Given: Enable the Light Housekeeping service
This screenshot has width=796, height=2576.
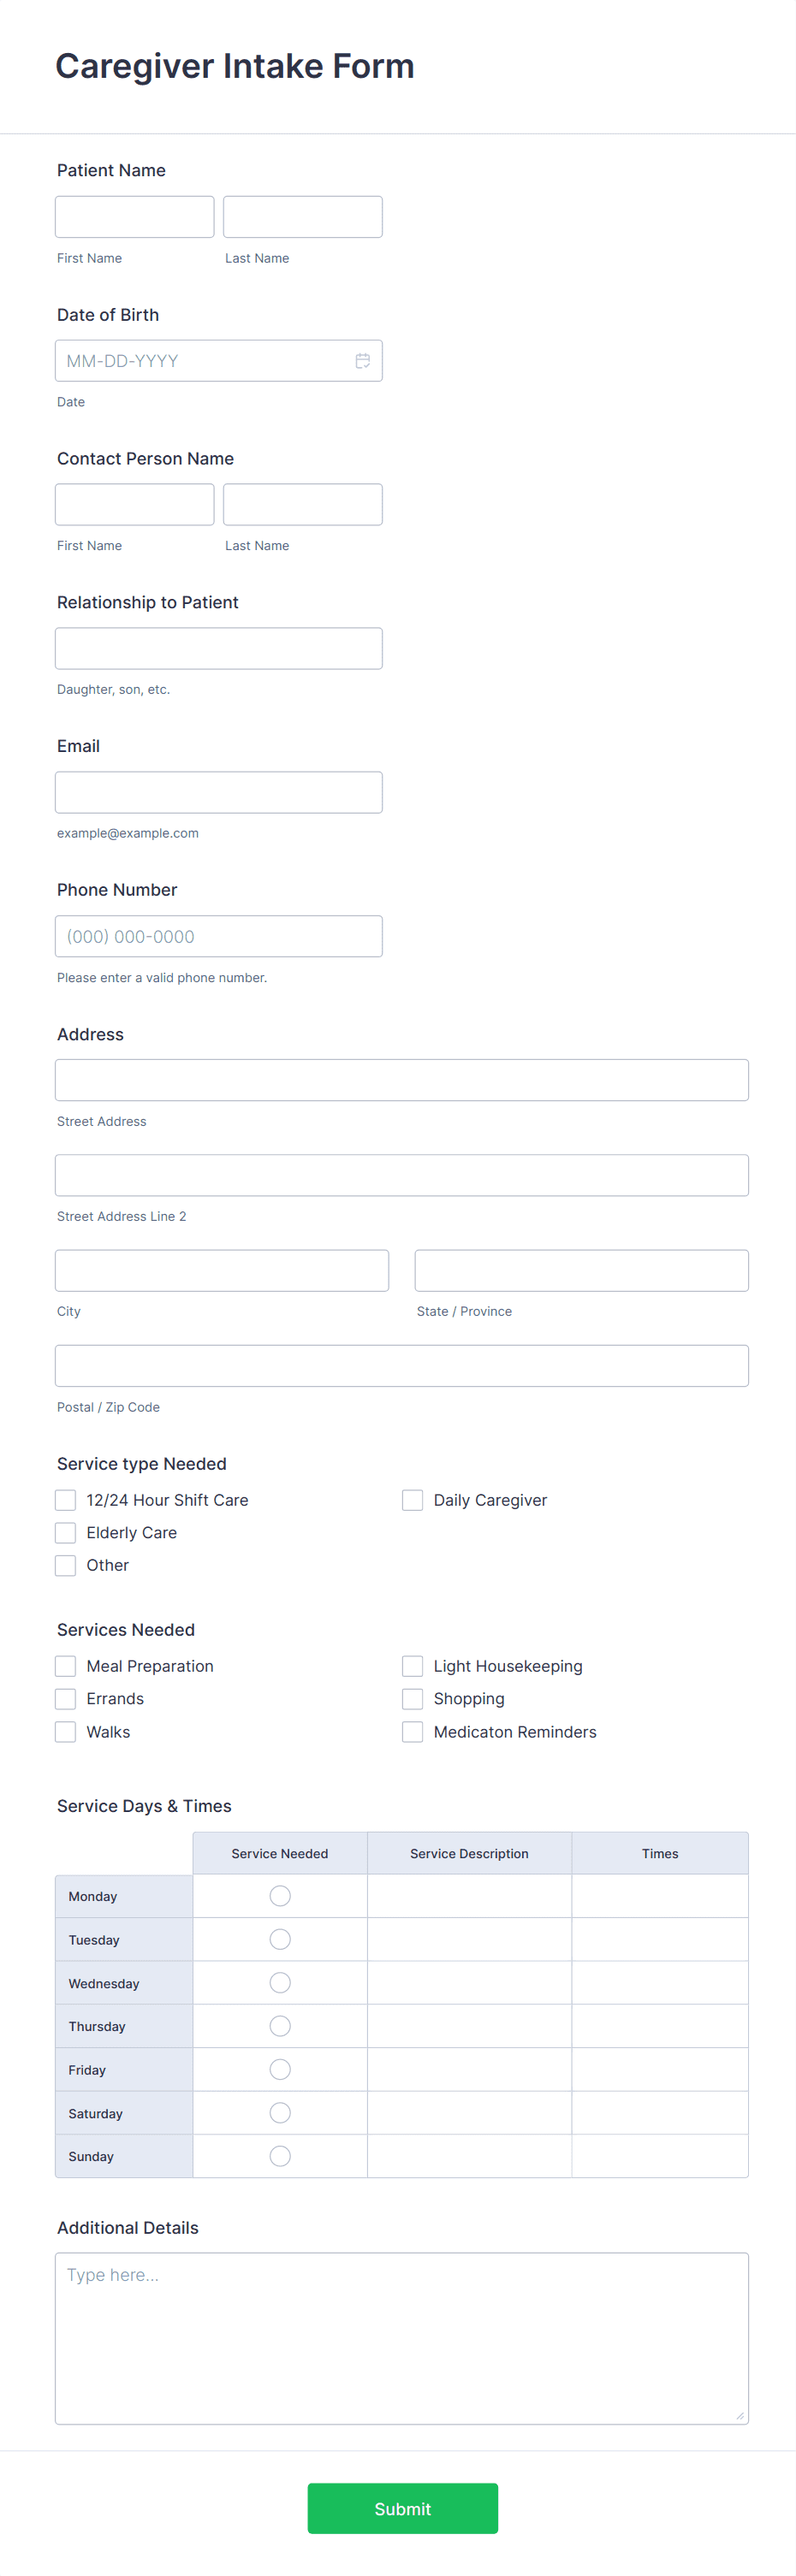Looking at the screenshot, I should (412, 1665).
